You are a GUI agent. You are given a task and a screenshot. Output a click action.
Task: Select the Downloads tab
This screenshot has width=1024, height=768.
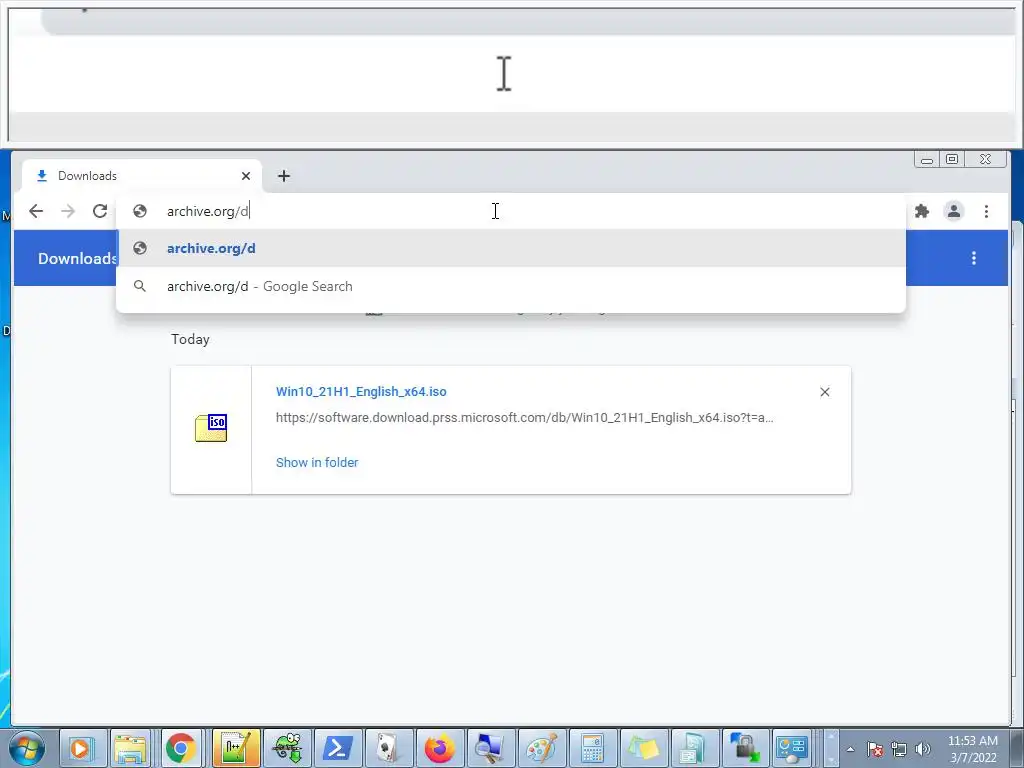point(142,176)
